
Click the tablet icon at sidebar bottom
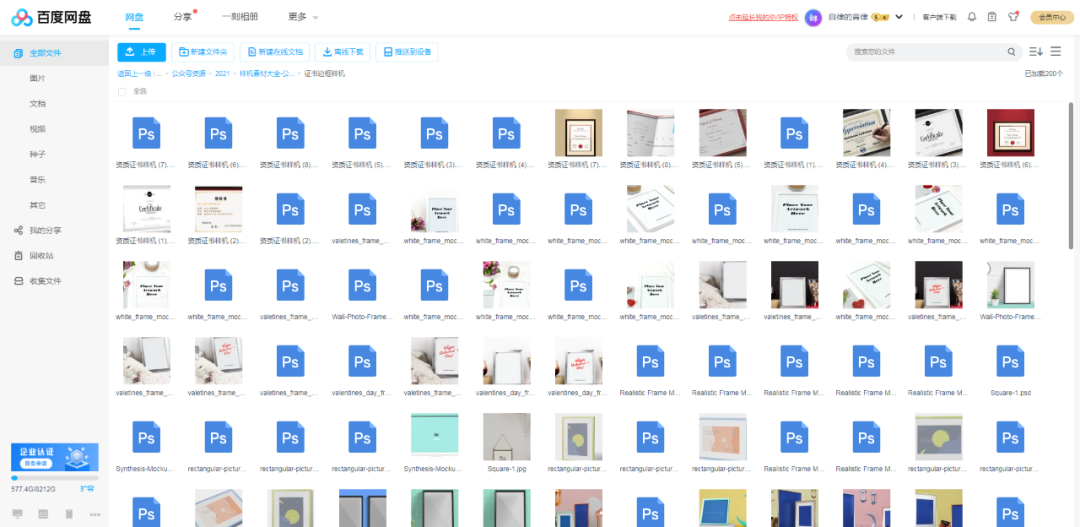click(43, 514)
